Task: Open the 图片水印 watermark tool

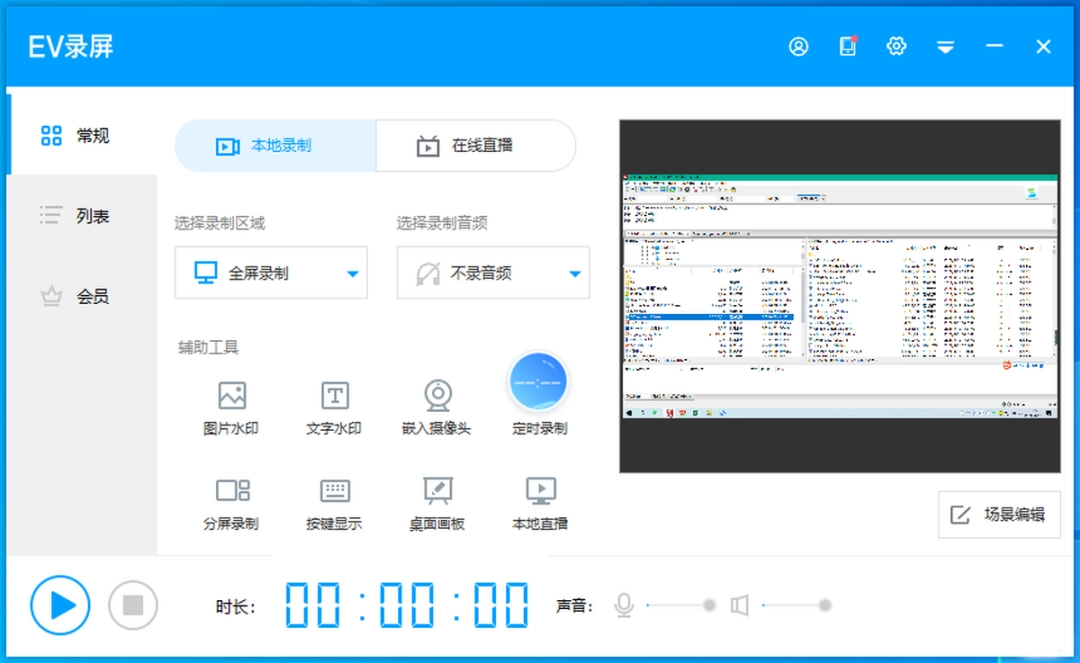Action: tap(232, 404)
